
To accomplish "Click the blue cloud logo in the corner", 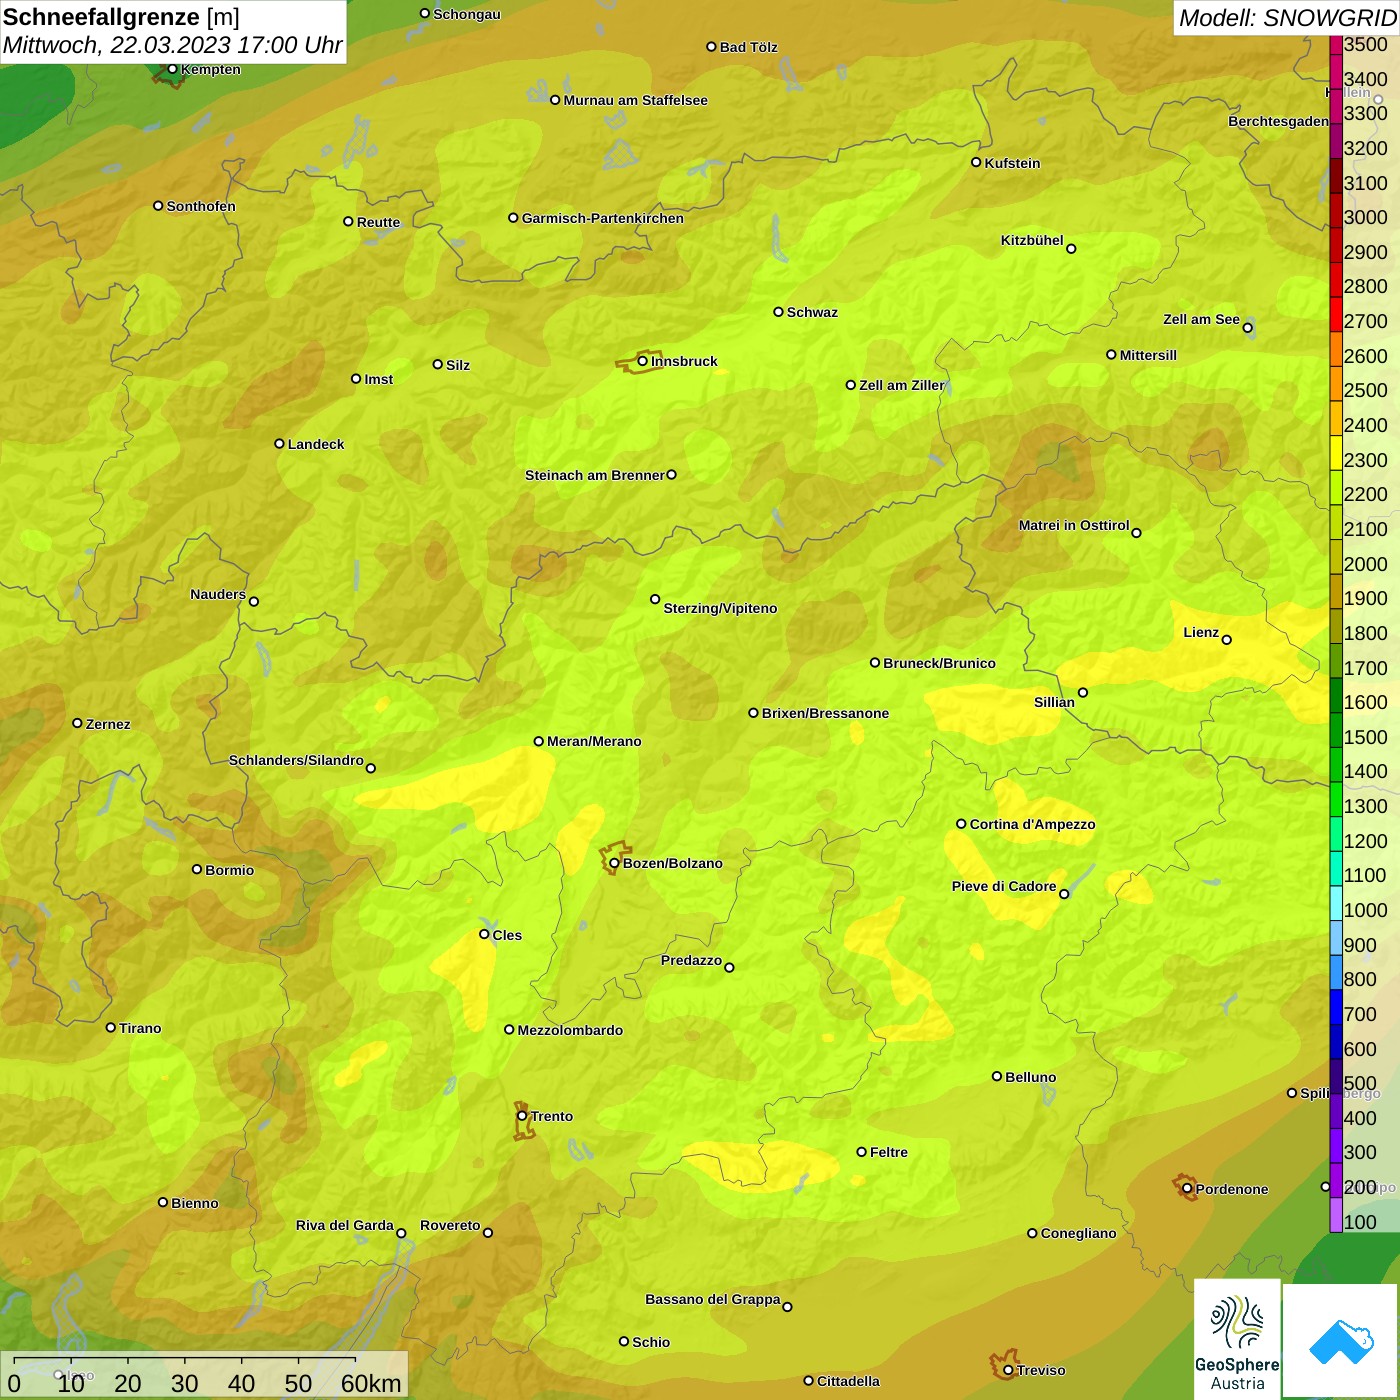I will click(1340, 1341).
